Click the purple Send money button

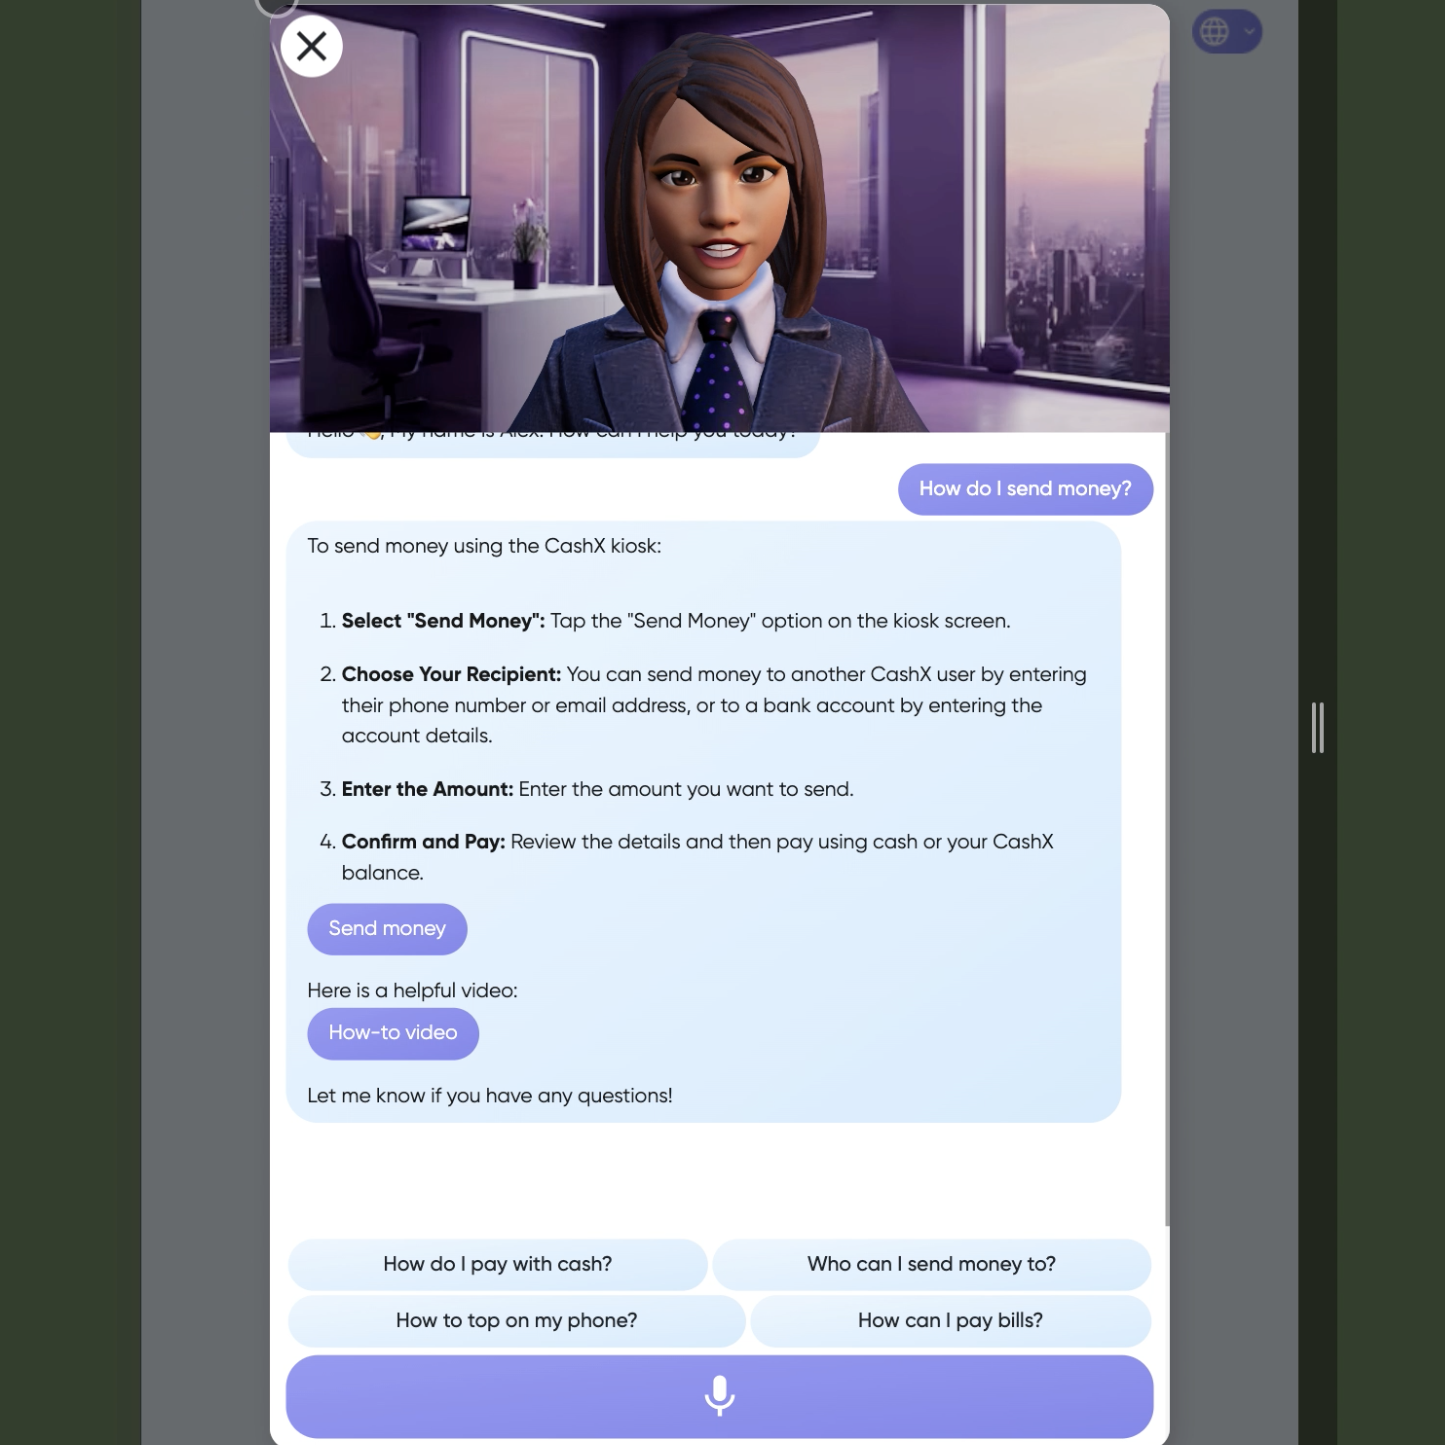tap(387, 929)
